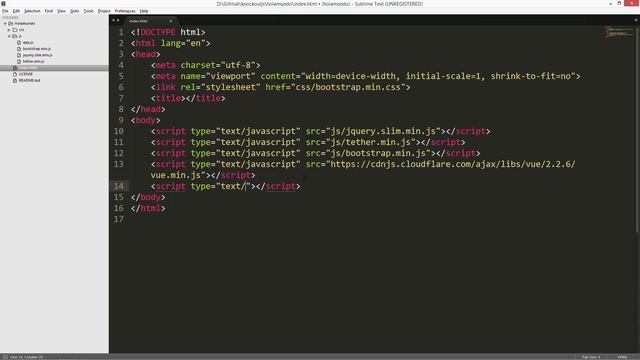Viewport: 640px width, 360px height.
Task: Close the index.html tab
Action: (171, 21)
